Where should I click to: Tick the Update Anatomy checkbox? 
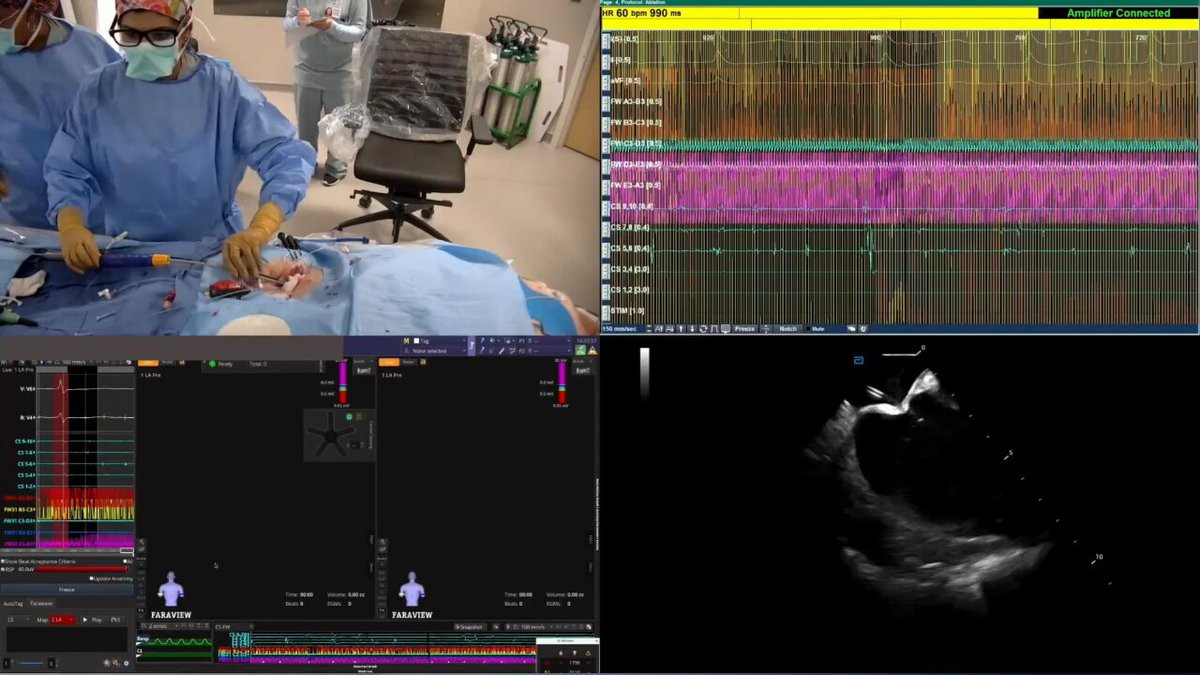coord(91,578)
